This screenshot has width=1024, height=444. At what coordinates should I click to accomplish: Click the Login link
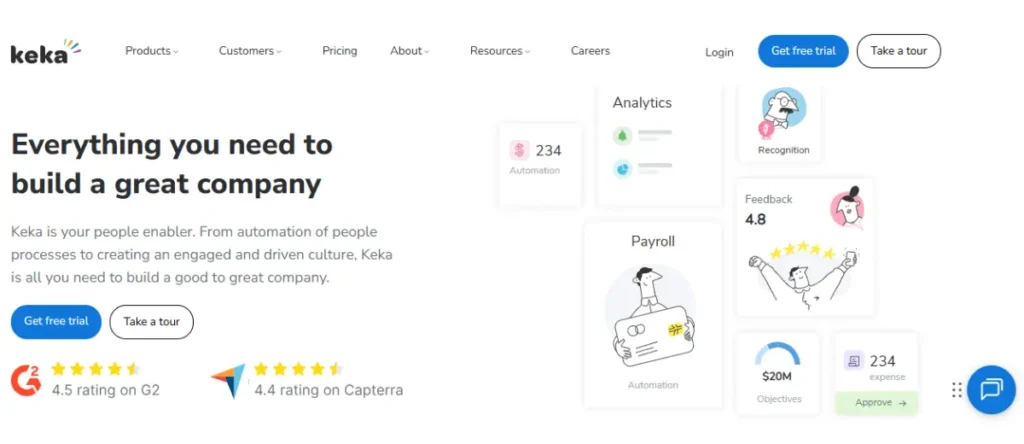click(719, 52)
